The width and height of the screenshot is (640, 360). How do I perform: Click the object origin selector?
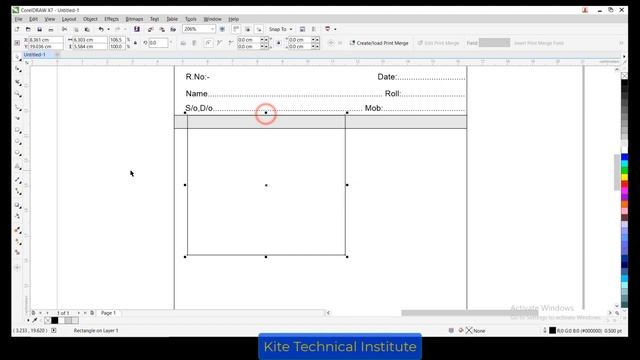pos(17,43)
